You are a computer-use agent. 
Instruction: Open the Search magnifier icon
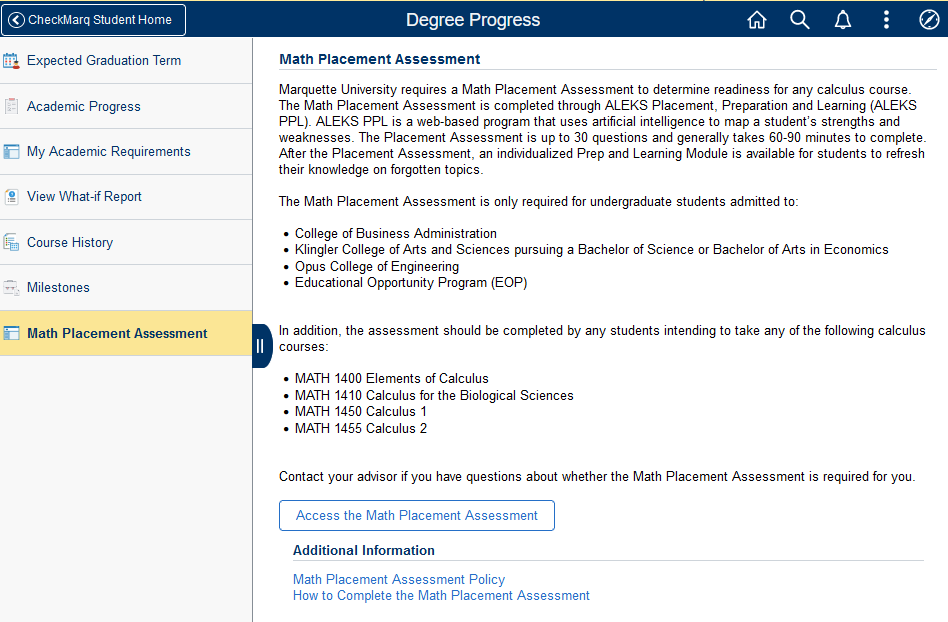pyautogui.click(x=800, y=20)
